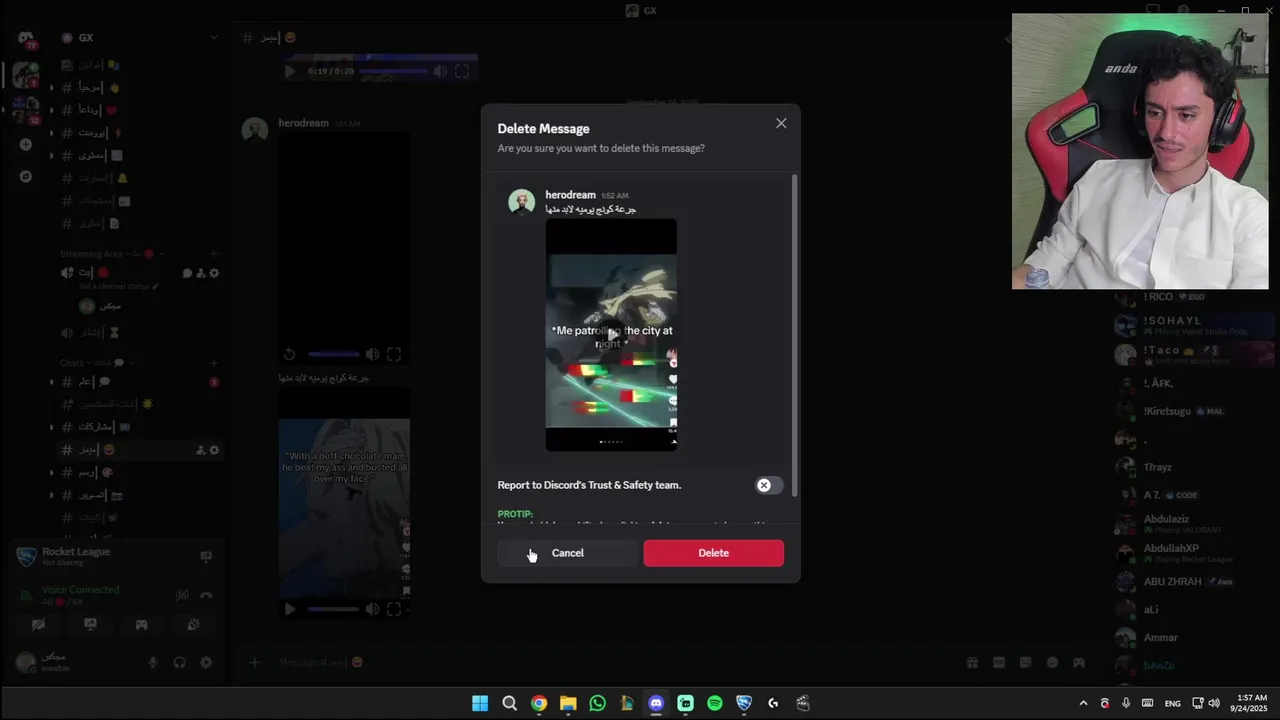The image size is (1280, 720).
Task: Click the herodream username in the dialog
Action: click(x=570, y=195)
